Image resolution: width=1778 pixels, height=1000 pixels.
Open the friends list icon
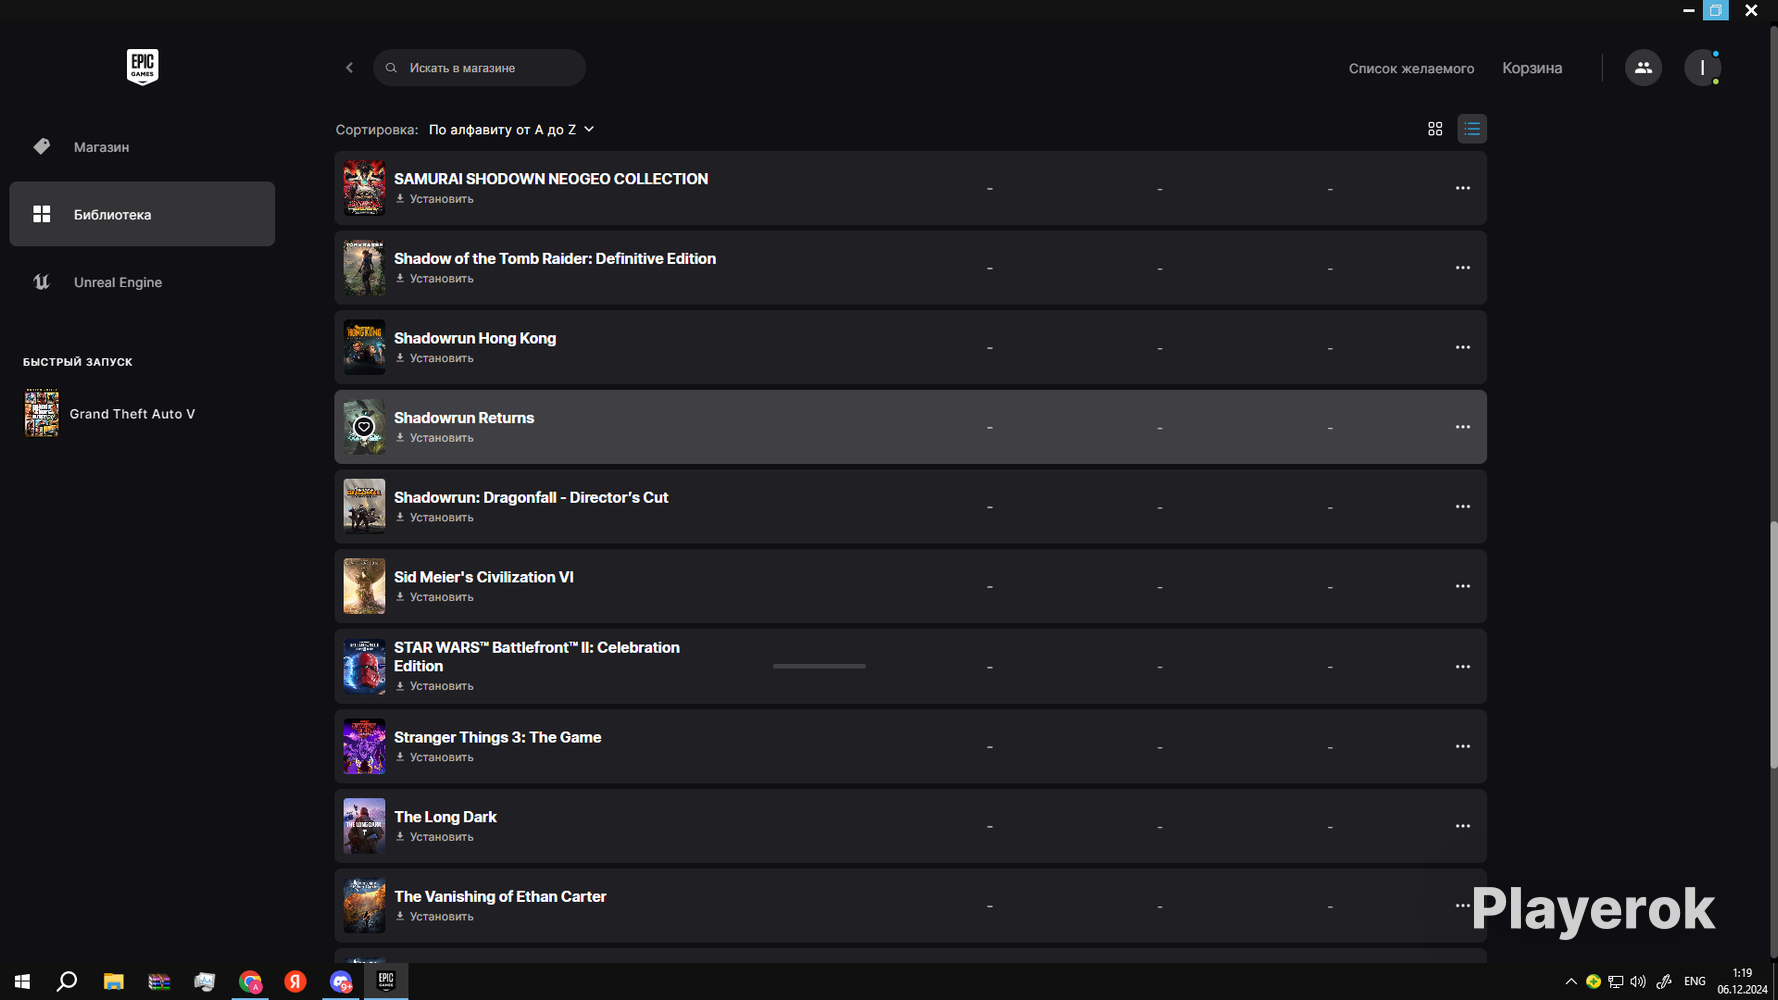pos(1643,68)
